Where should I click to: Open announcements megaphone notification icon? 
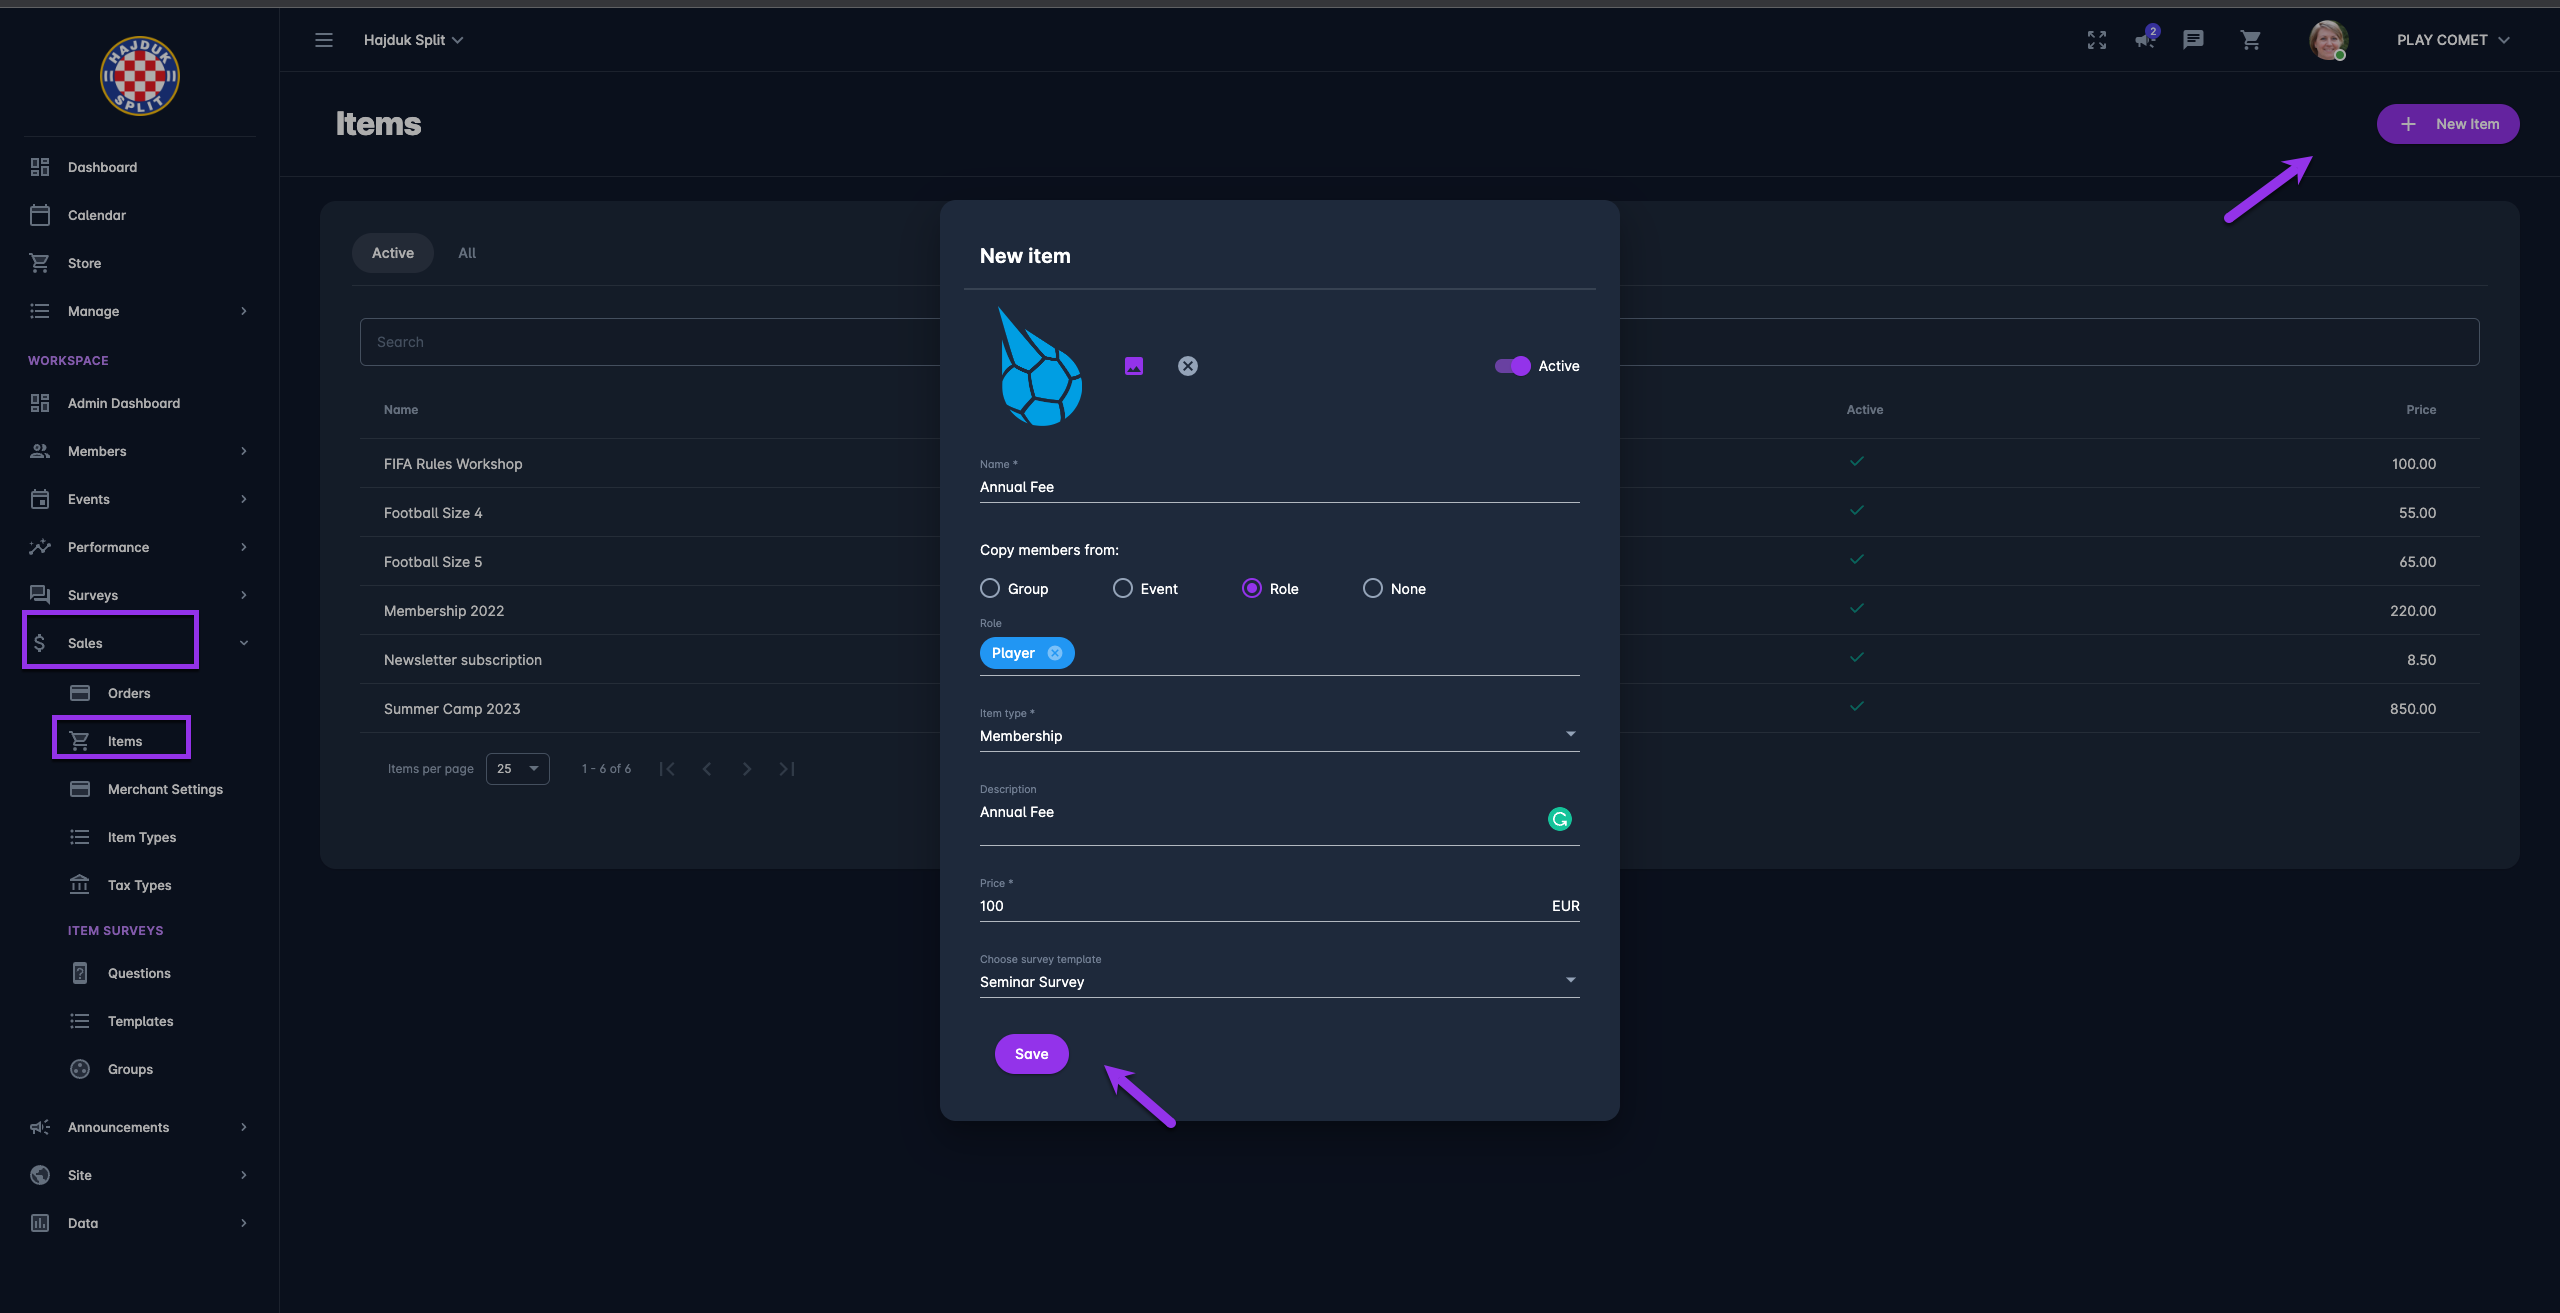coord(2145,40)
